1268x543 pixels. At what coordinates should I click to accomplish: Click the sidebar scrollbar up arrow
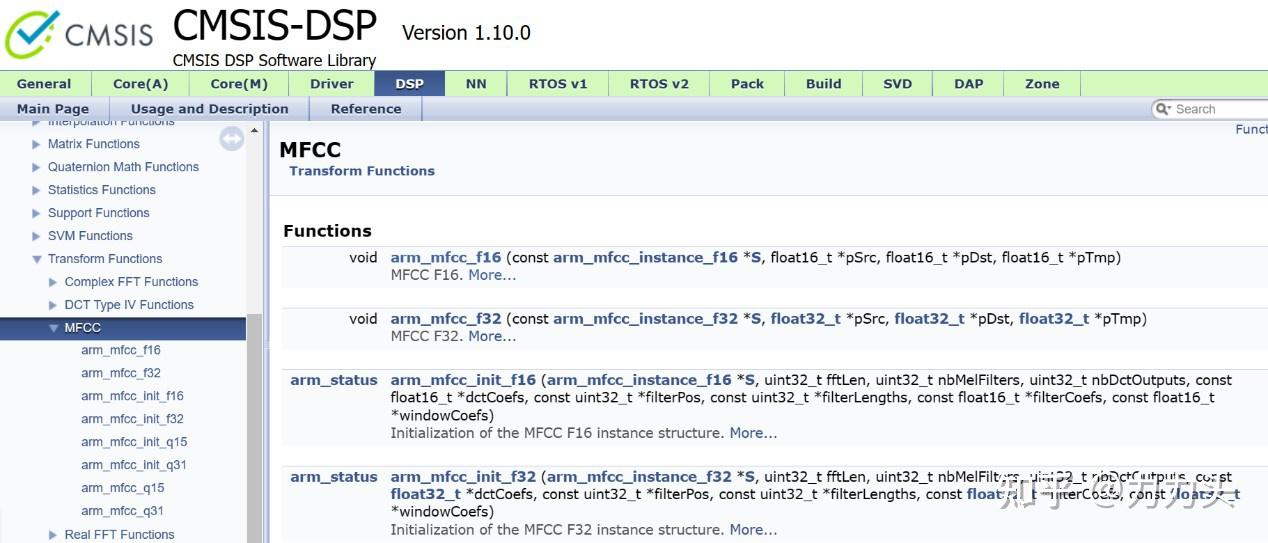[254, 131]
